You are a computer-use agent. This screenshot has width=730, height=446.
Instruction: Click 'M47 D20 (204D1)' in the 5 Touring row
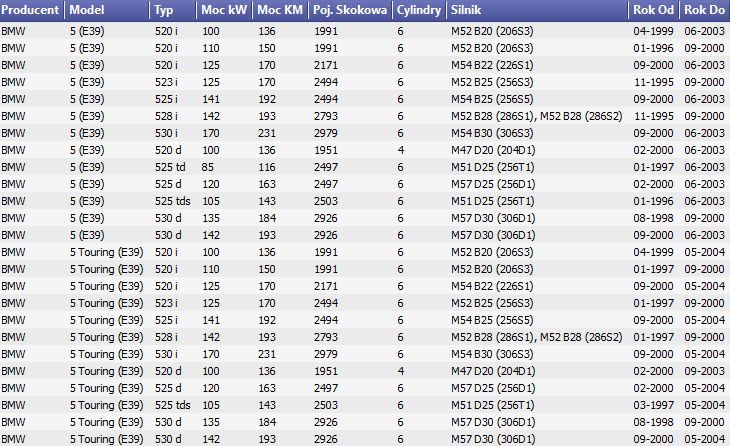[493, 371]
